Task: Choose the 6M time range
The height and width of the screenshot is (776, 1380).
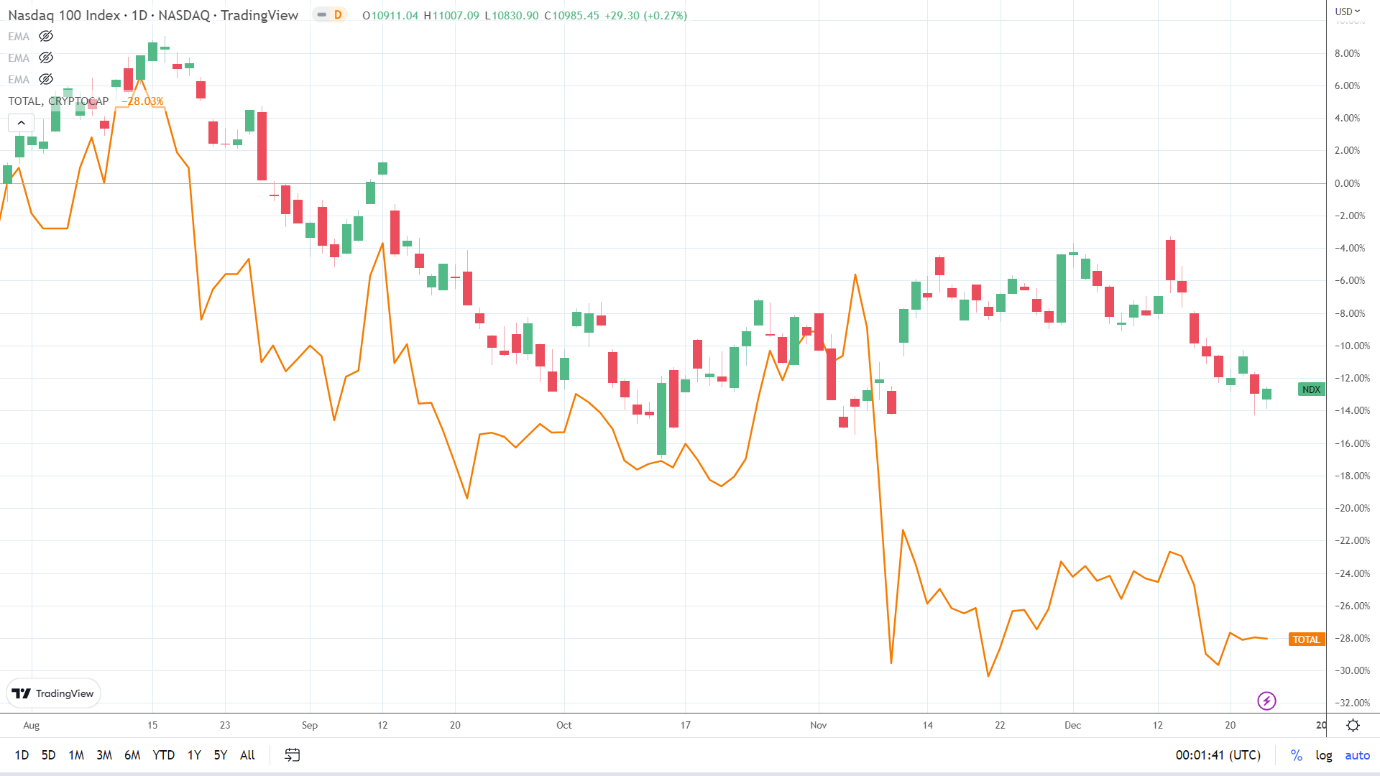Action: coord(132,755)
